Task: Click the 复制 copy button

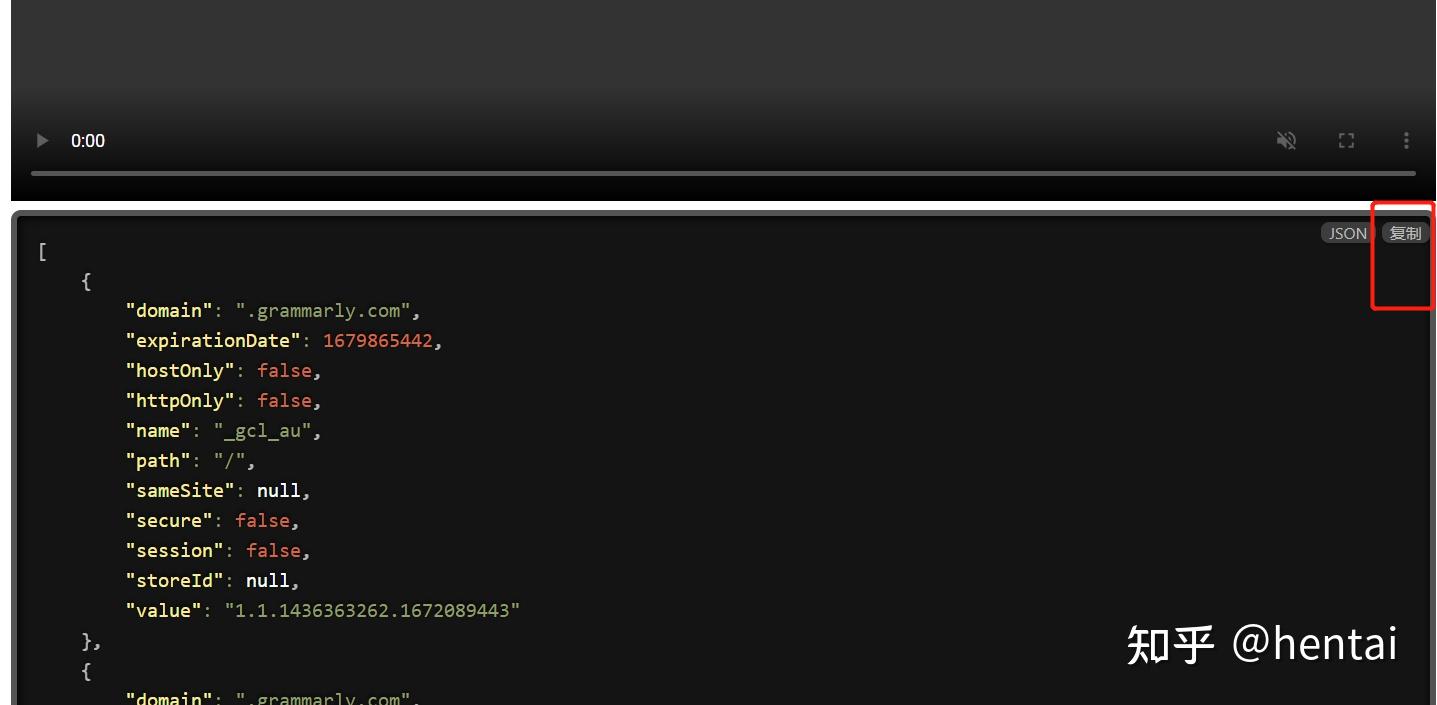Action: click(1405, 233)
